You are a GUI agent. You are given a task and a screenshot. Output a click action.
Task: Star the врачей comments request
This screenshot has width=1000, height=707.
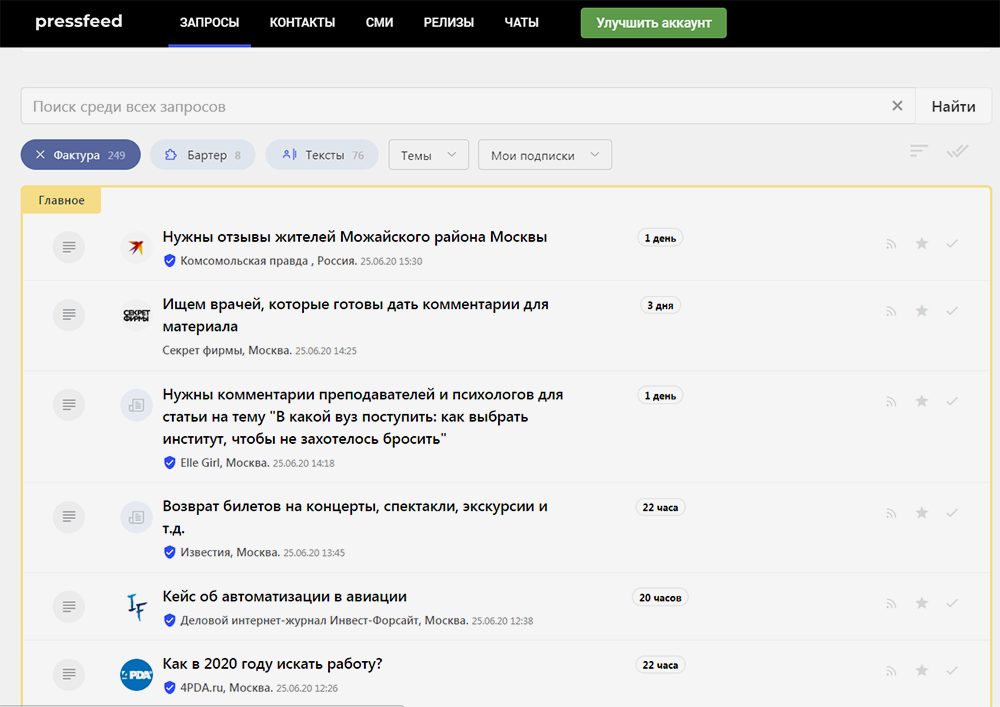click(x=922, y=310)
